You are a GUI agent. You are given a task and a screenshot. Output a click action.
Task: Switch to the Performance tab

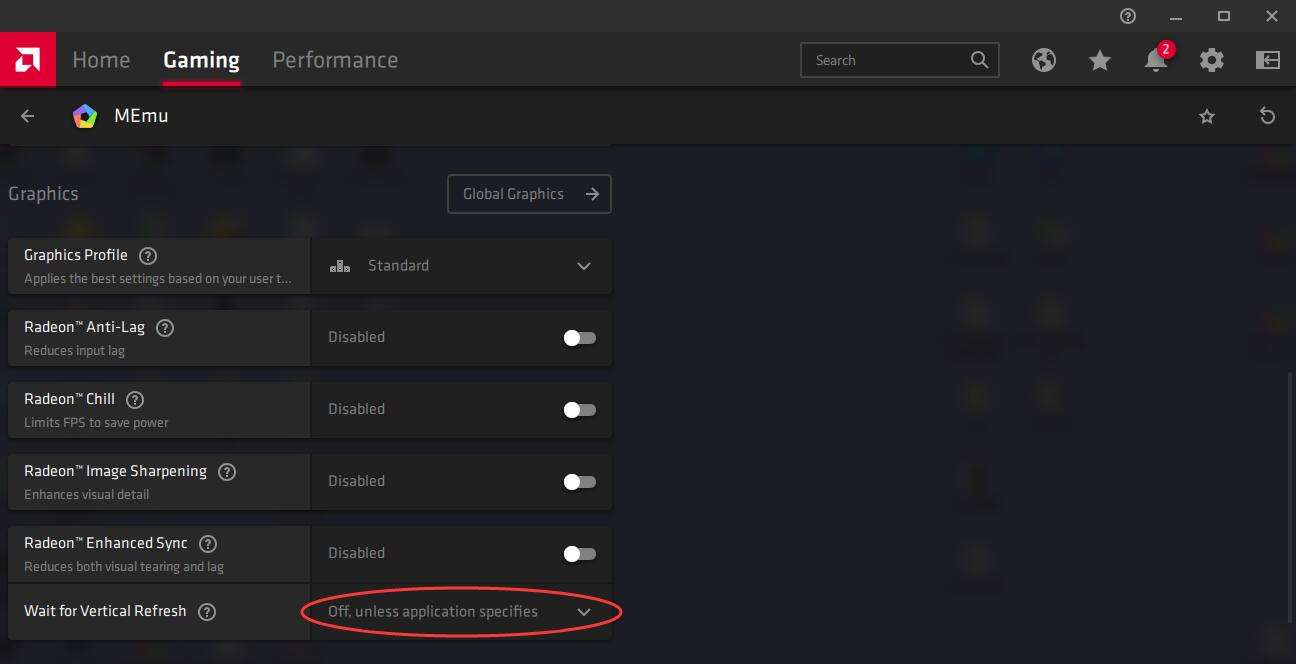tap(335, 60)
